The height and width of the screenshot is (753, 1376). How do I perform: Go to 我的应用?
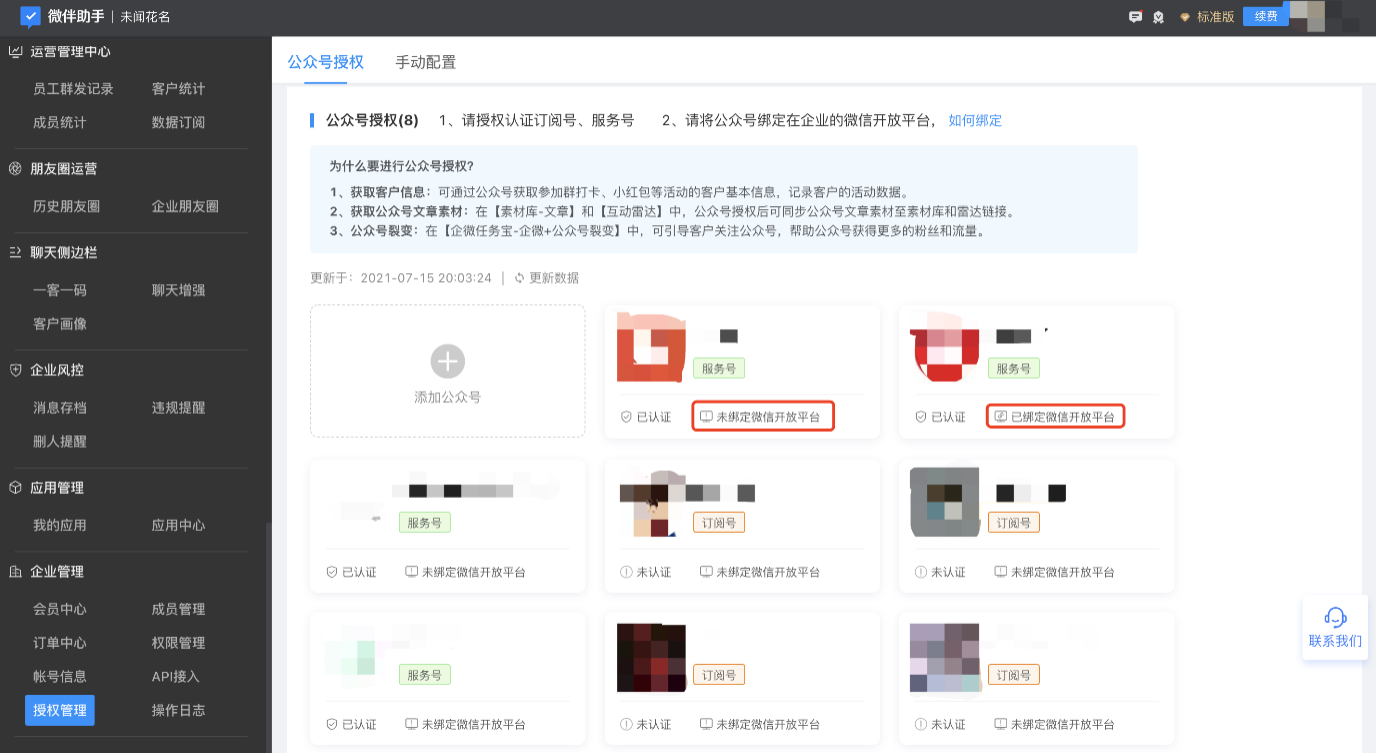(59, 526)
